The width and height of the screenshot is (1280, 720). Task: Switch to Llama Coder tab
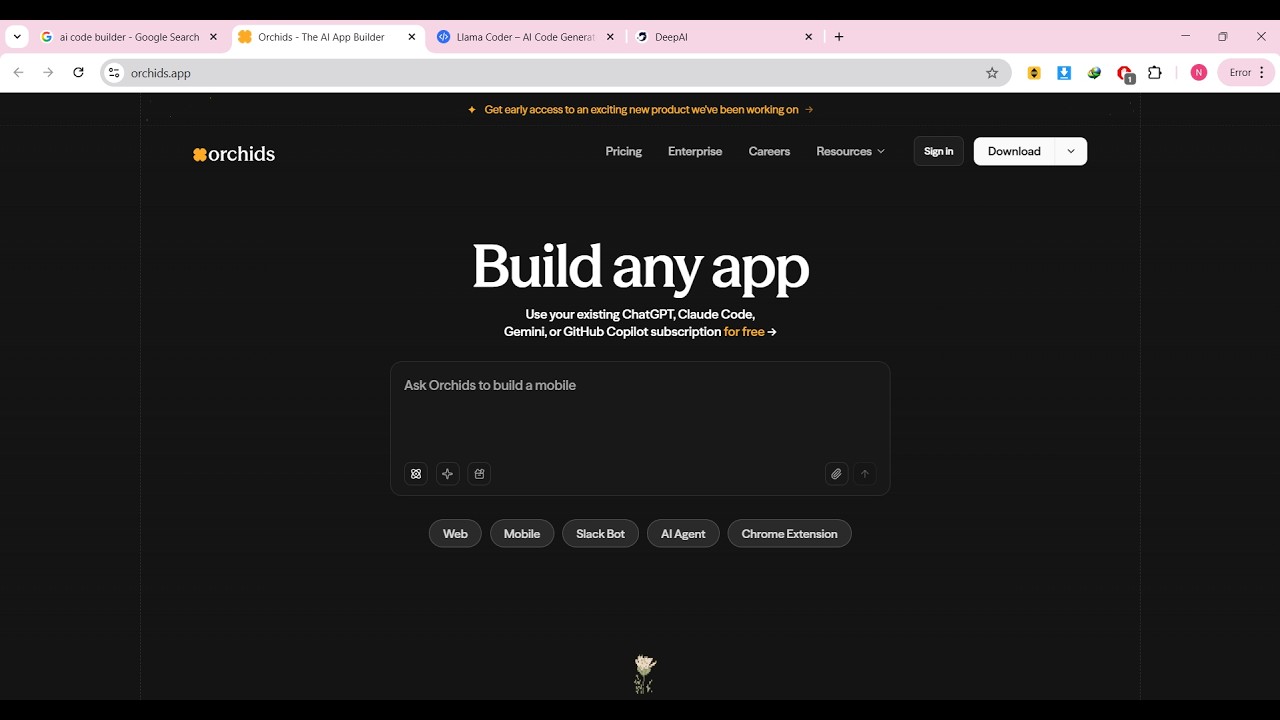tap(526, 37)
